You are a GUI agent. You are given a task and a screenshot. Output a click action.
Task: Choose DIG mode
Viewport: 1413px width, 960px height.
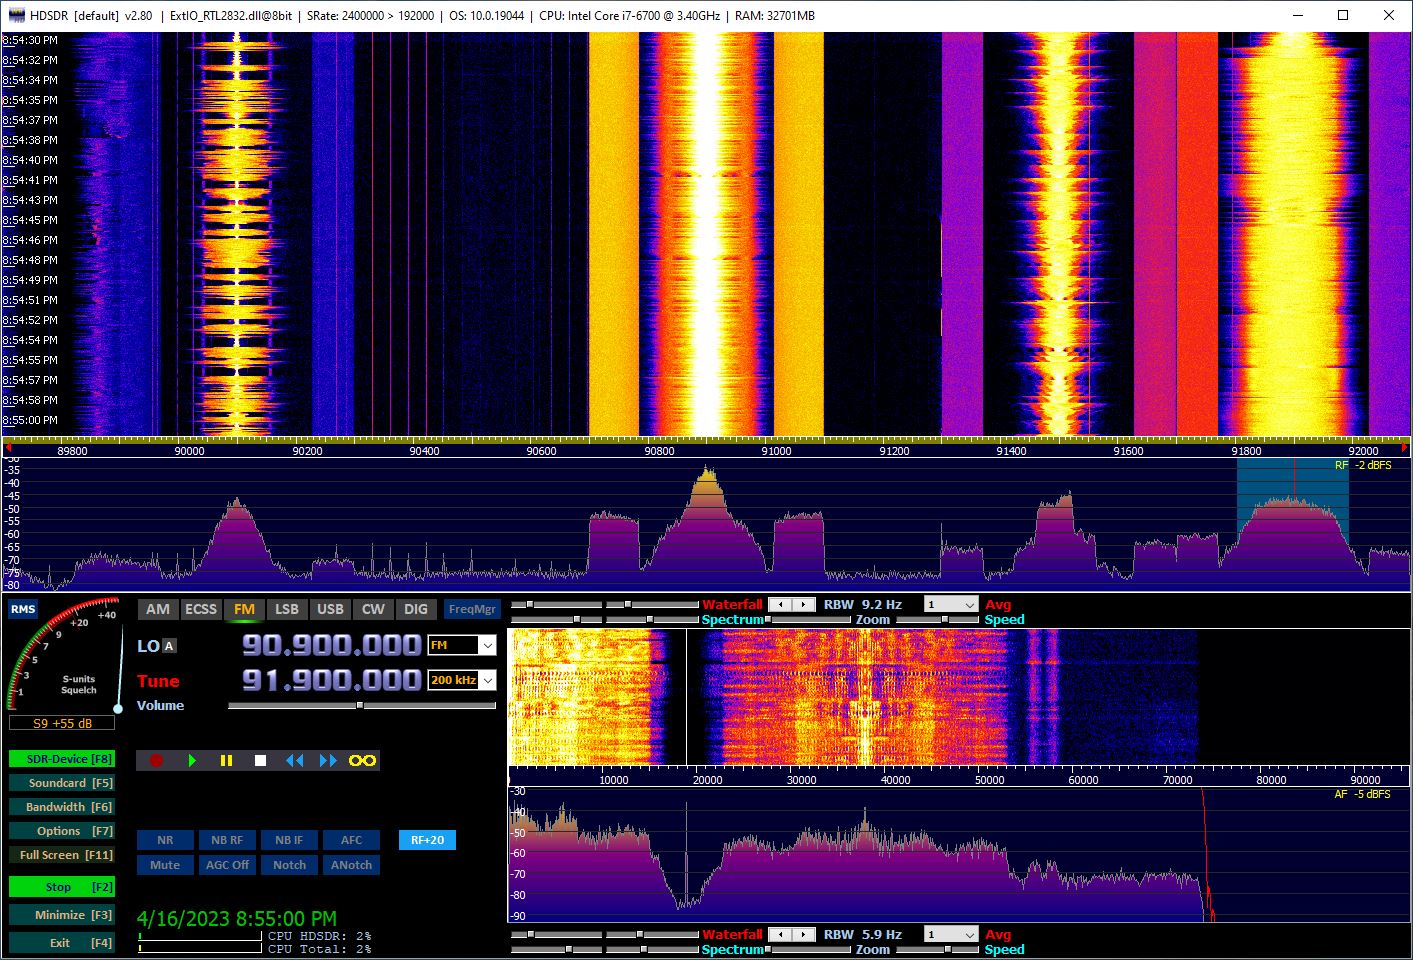pyautogui.click(x=416, y=609)
